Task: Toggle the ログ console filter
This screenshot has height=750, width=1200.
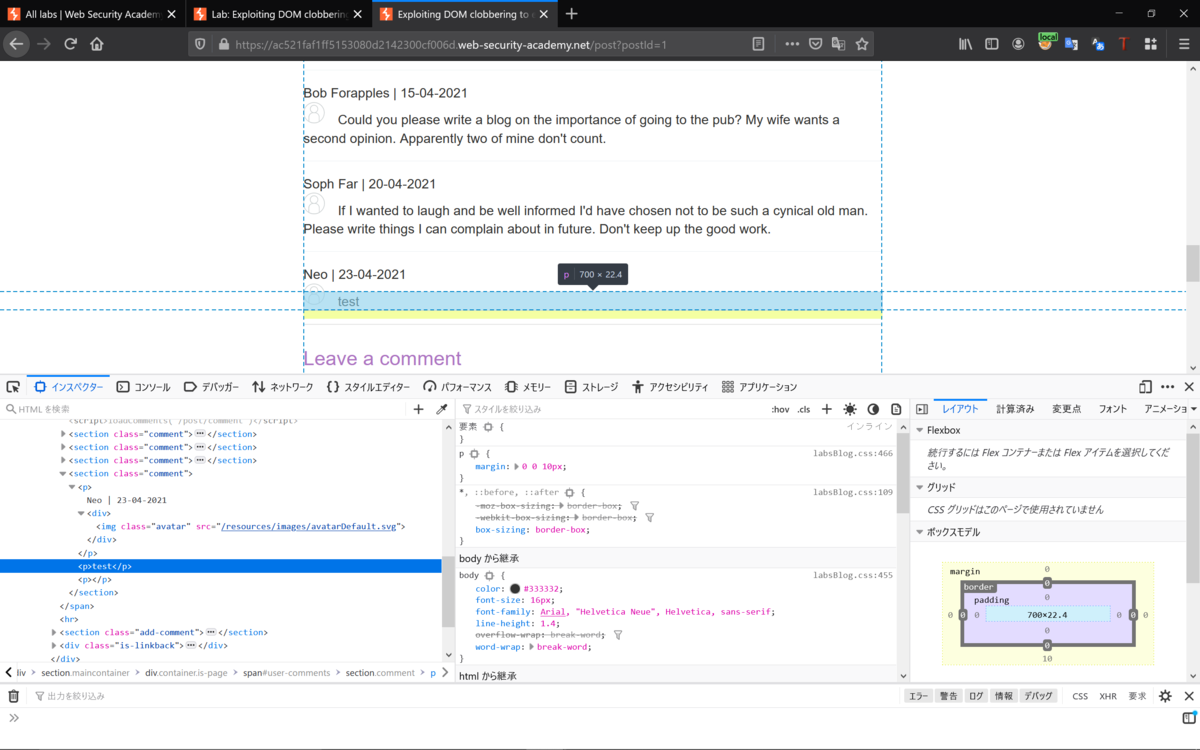Action: point(976,696)
